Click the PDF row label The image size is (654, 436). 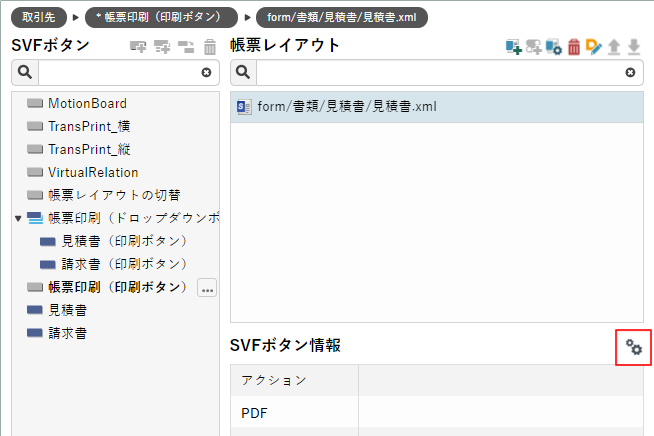pos(254,413)
